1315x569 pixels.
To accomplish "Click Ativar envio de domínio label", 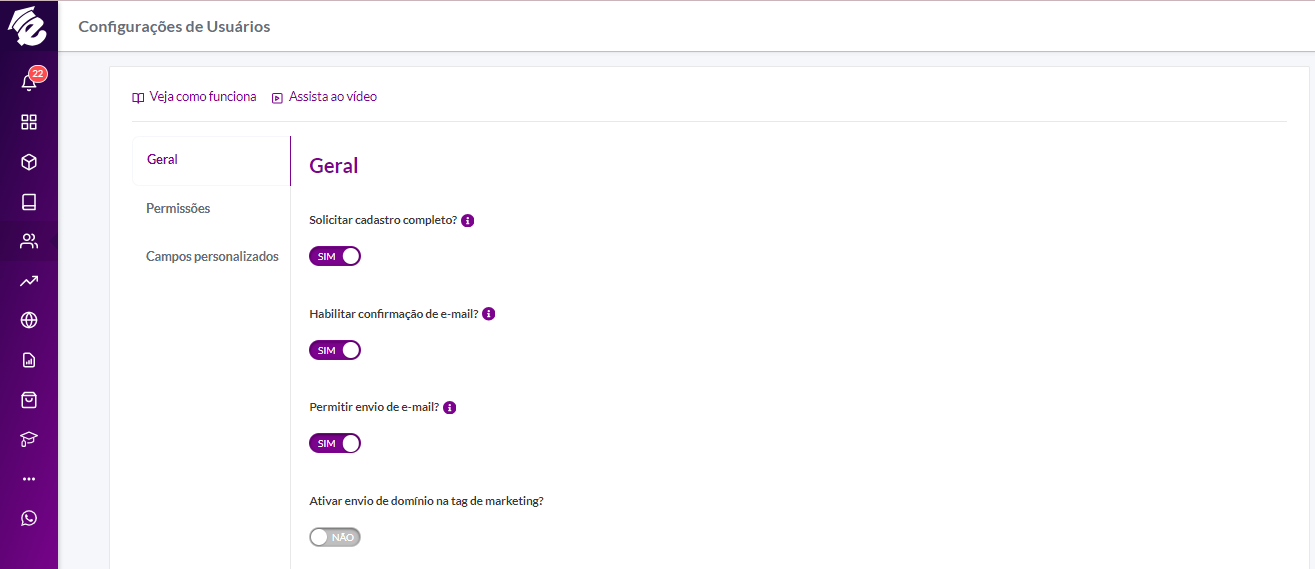I will (426, 501).
